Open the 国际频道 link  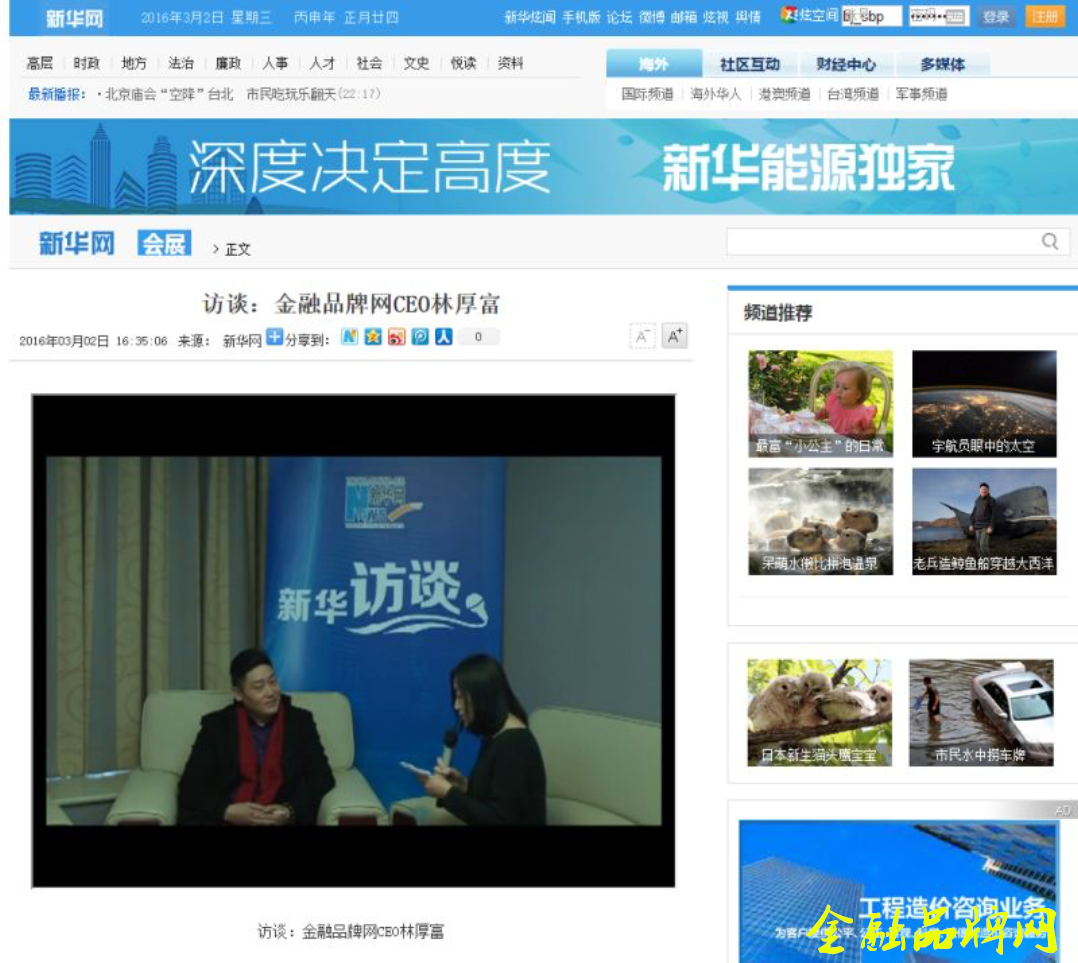[x=647, y=94]
